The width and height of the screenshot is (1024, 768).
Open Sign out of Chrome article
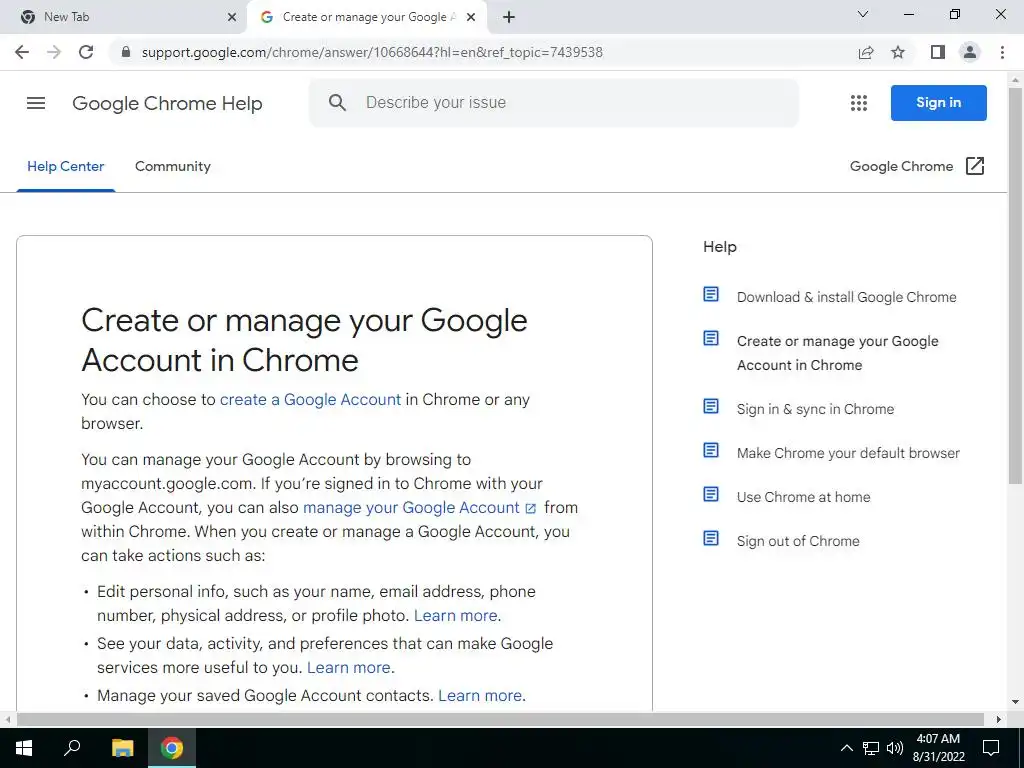point(798,541)
